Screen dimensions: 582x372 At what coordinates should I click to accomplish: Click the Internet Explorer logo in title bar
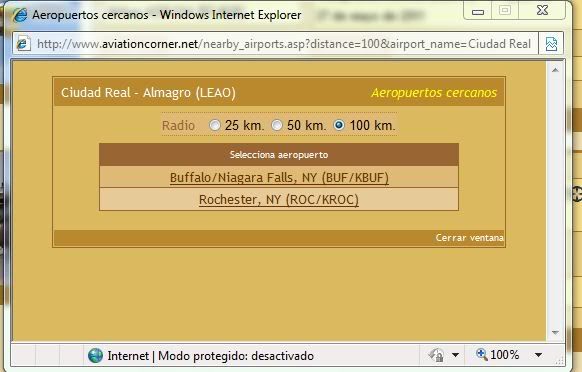(x=20, y=15)
